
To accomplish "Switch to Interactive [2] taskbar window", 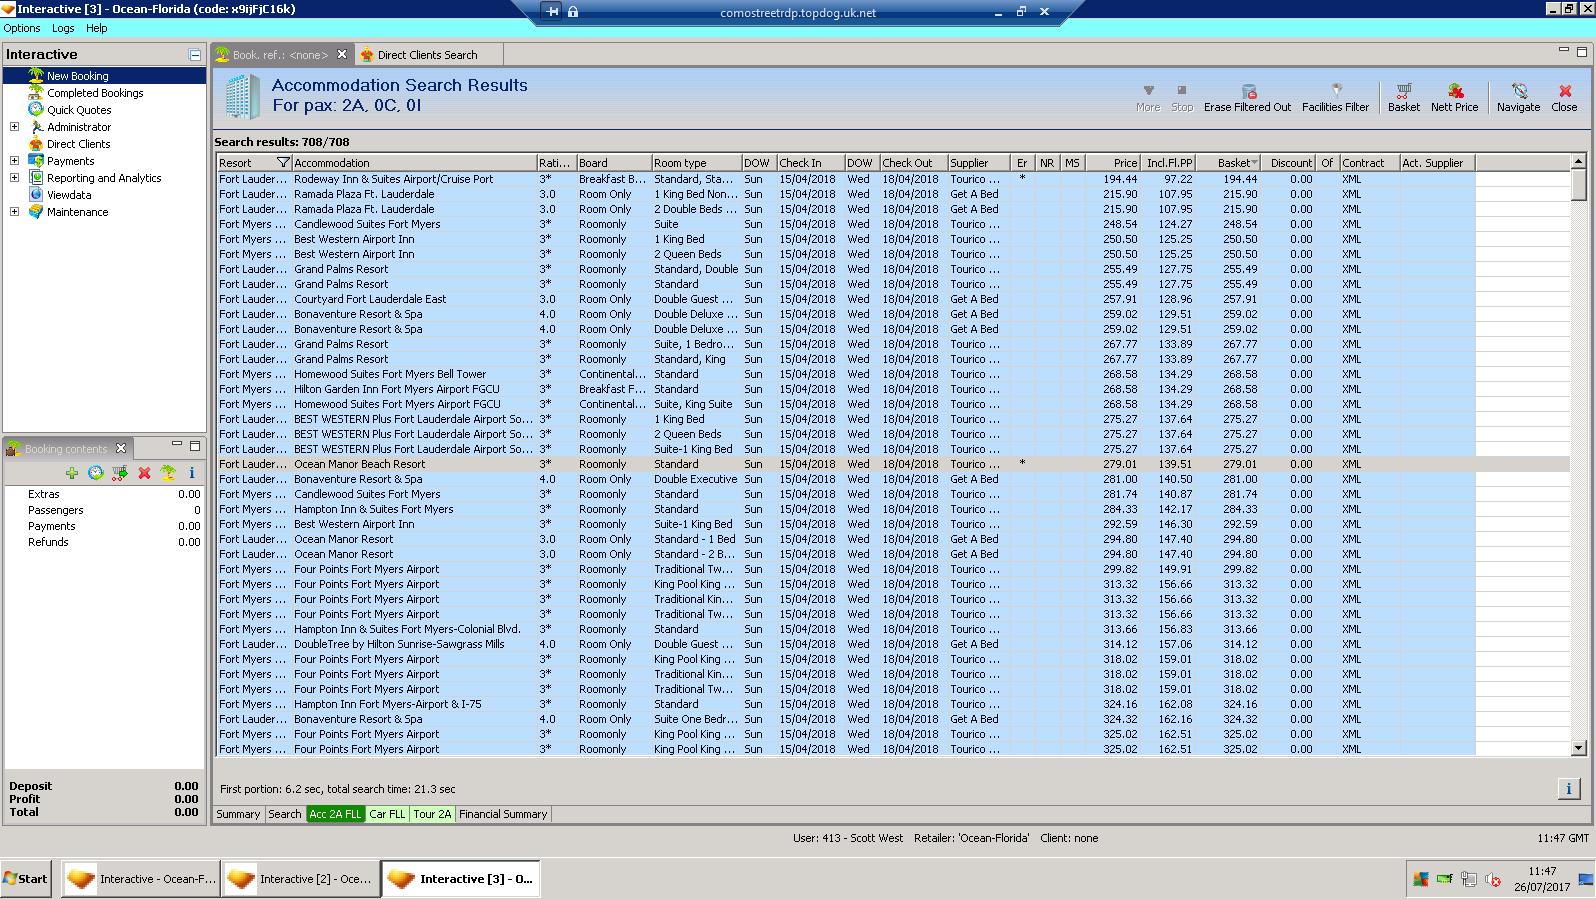I will point(301,879).
